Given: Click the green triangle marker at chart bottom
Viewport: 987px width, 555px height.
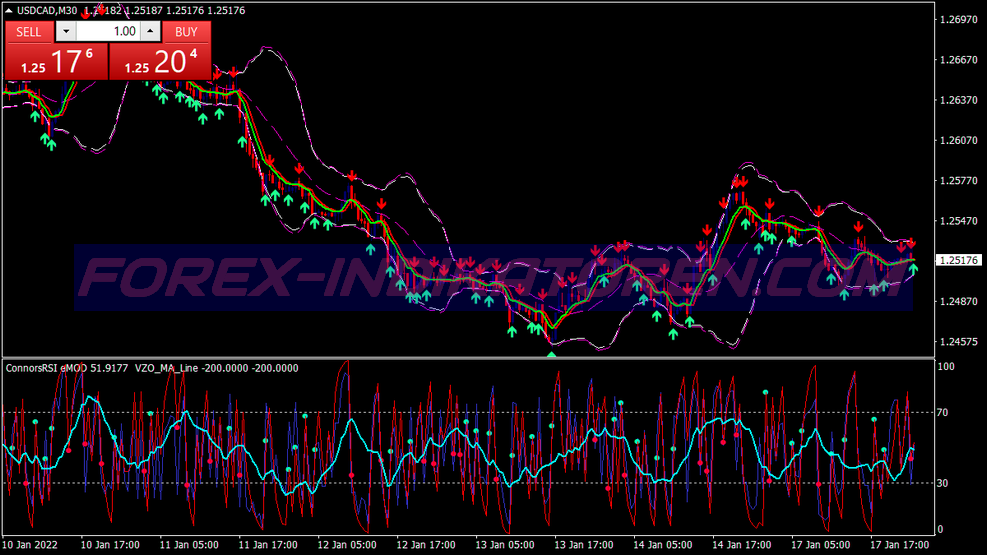Looking at the screenshot, I should [551, 356].
